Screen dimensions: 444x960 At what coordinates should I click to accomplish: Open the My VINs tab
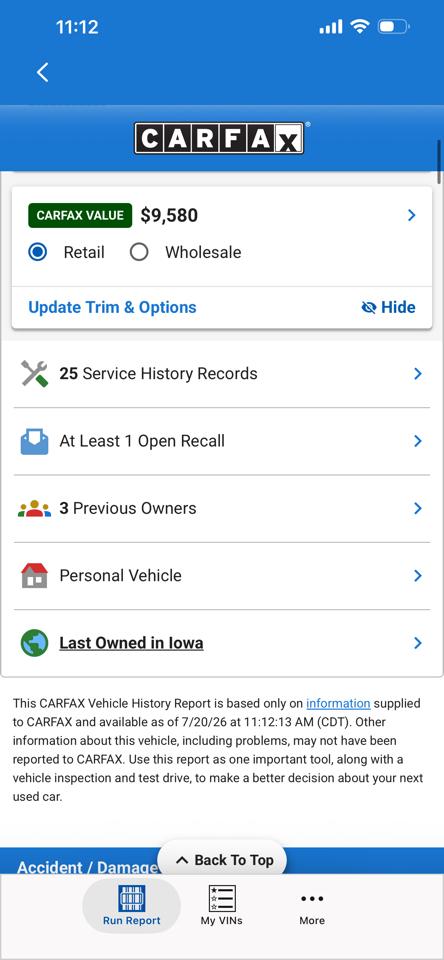click(x=222, y=906)
